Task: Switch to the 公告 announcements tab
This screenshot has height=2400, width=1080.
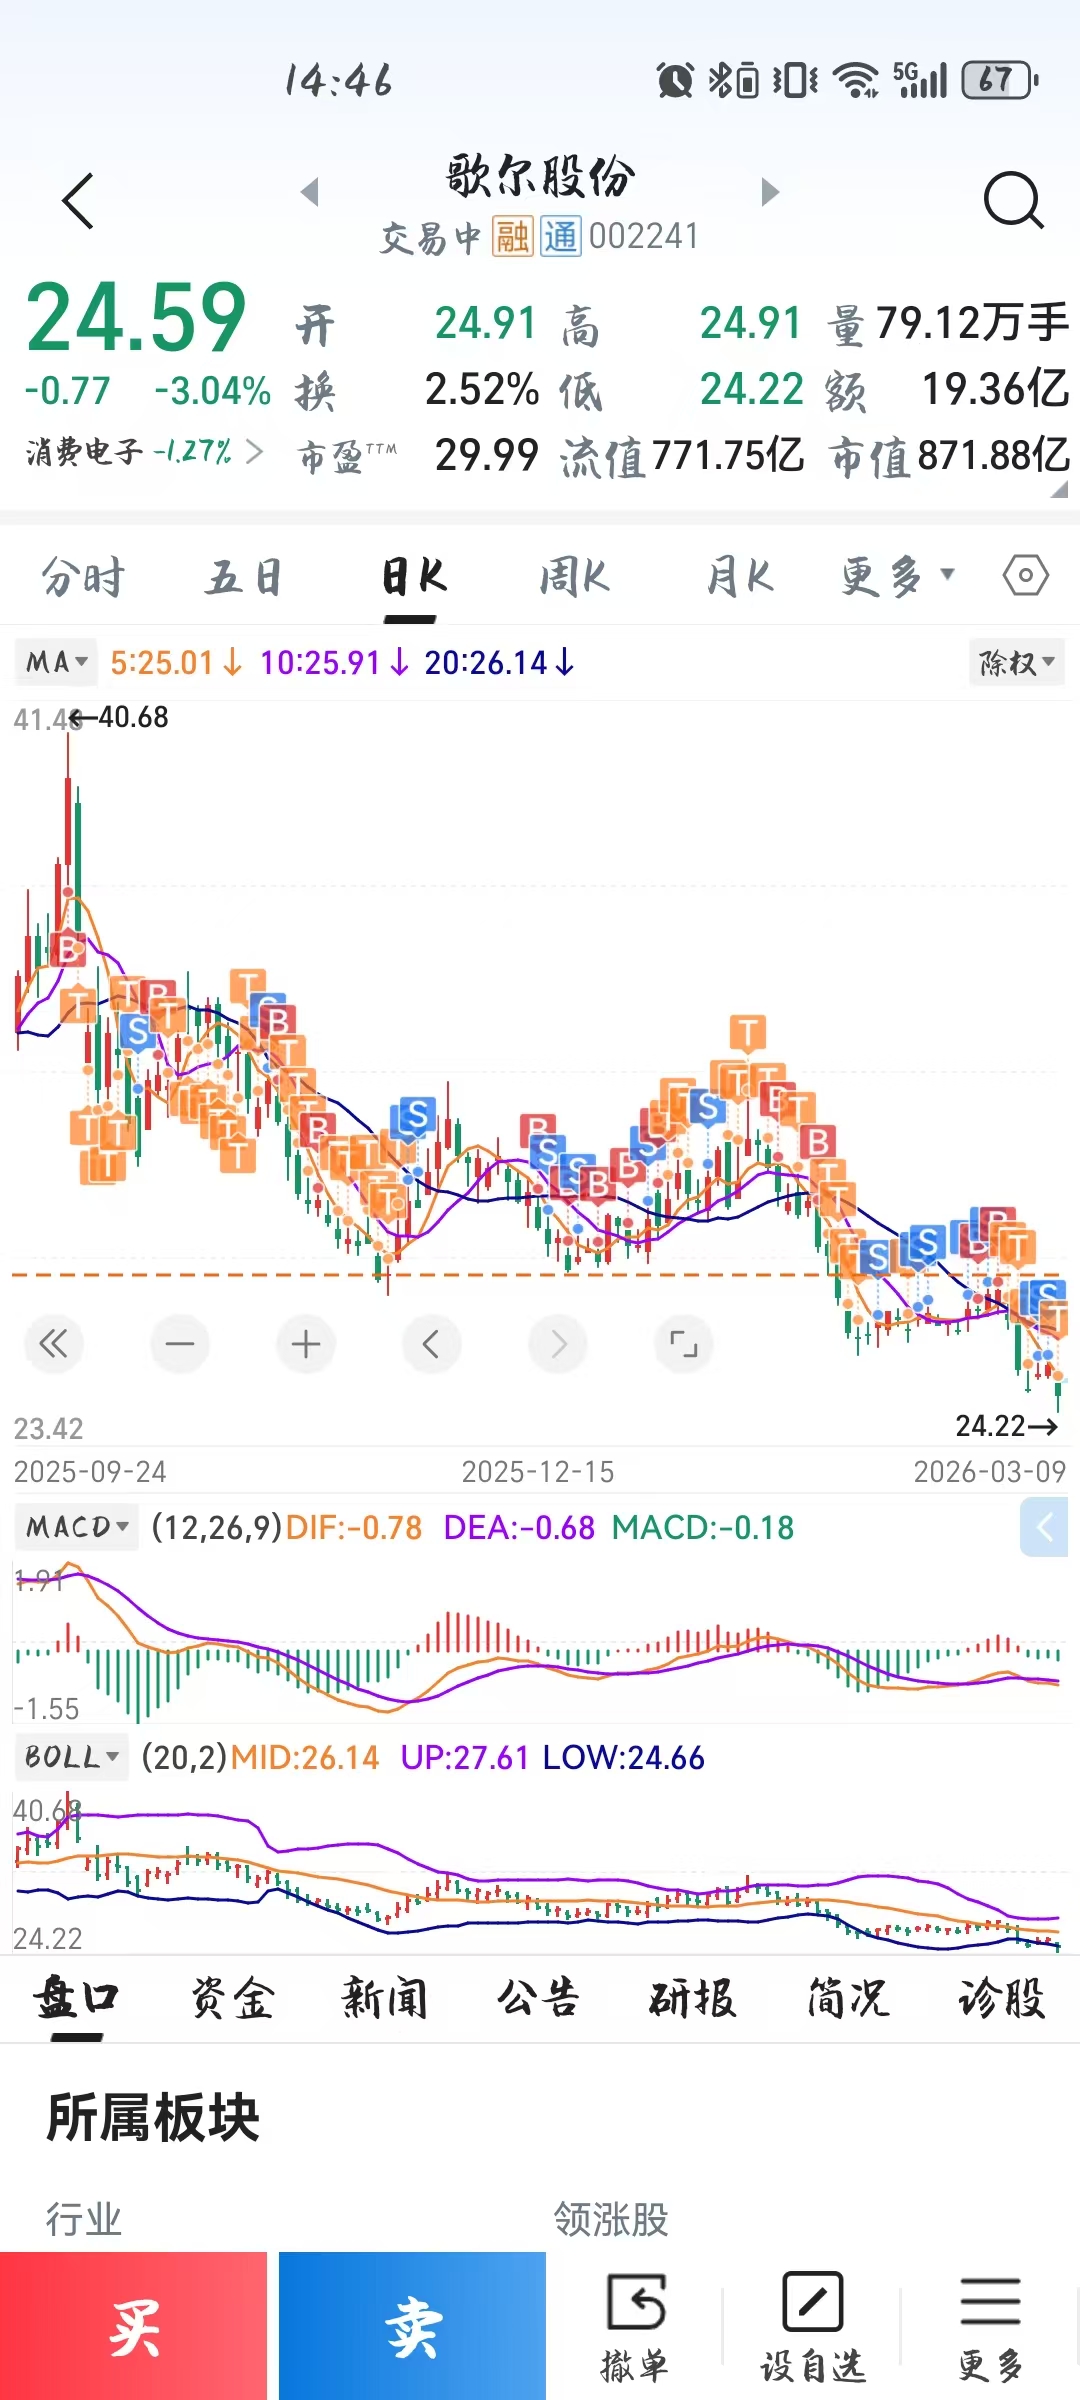Action: coord(539,1998)
